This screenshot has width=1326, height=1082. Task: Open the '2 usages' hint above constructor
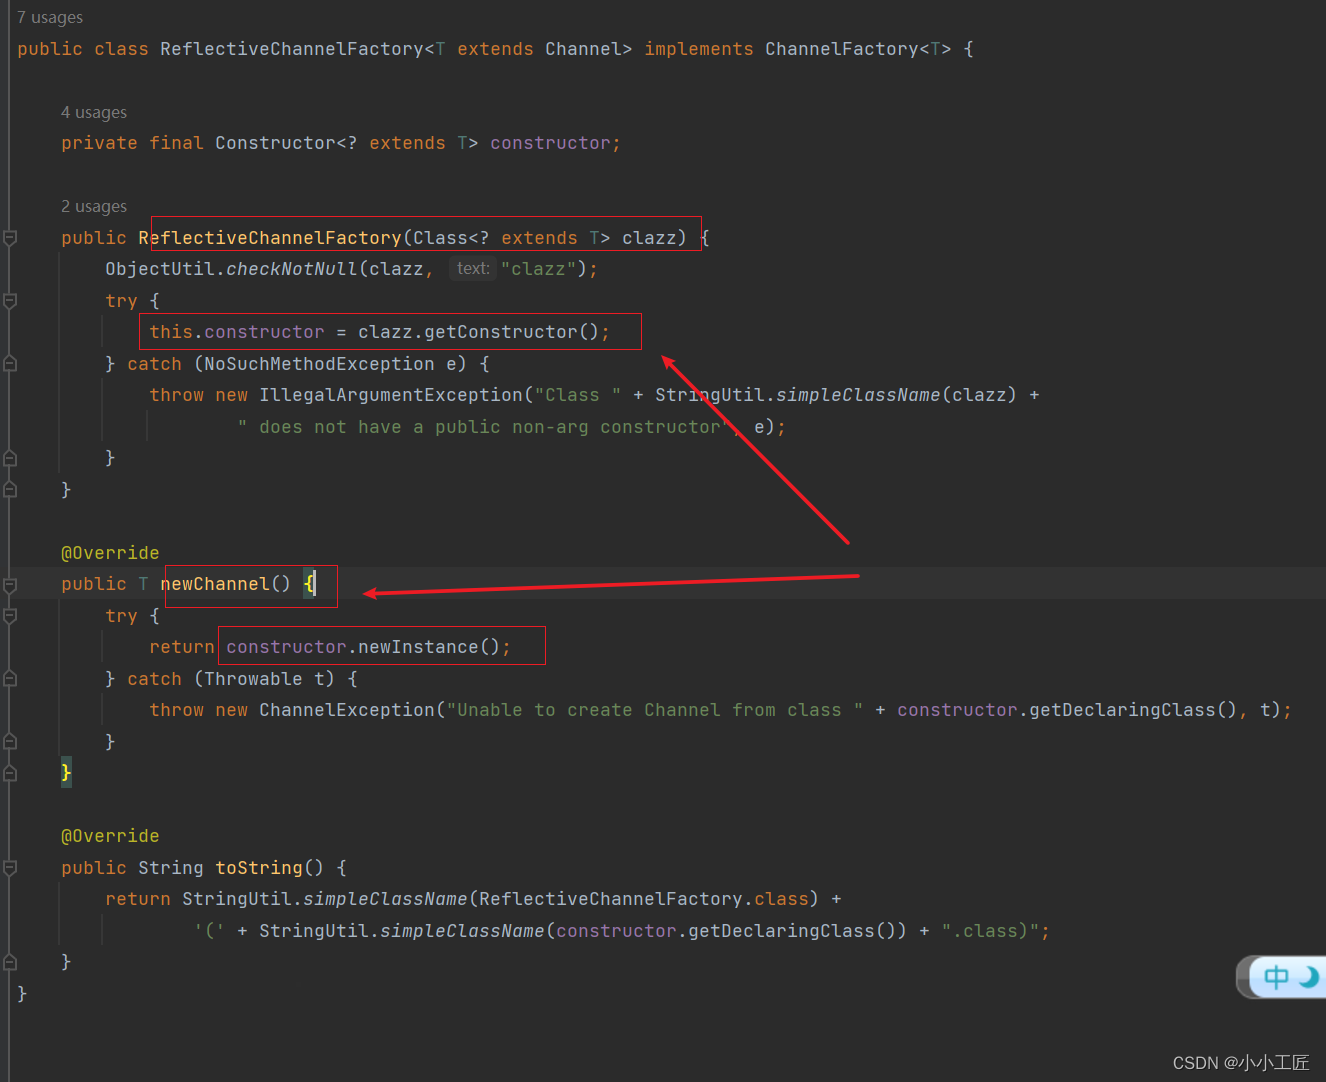pyautogui.click(x=94, y=206)
